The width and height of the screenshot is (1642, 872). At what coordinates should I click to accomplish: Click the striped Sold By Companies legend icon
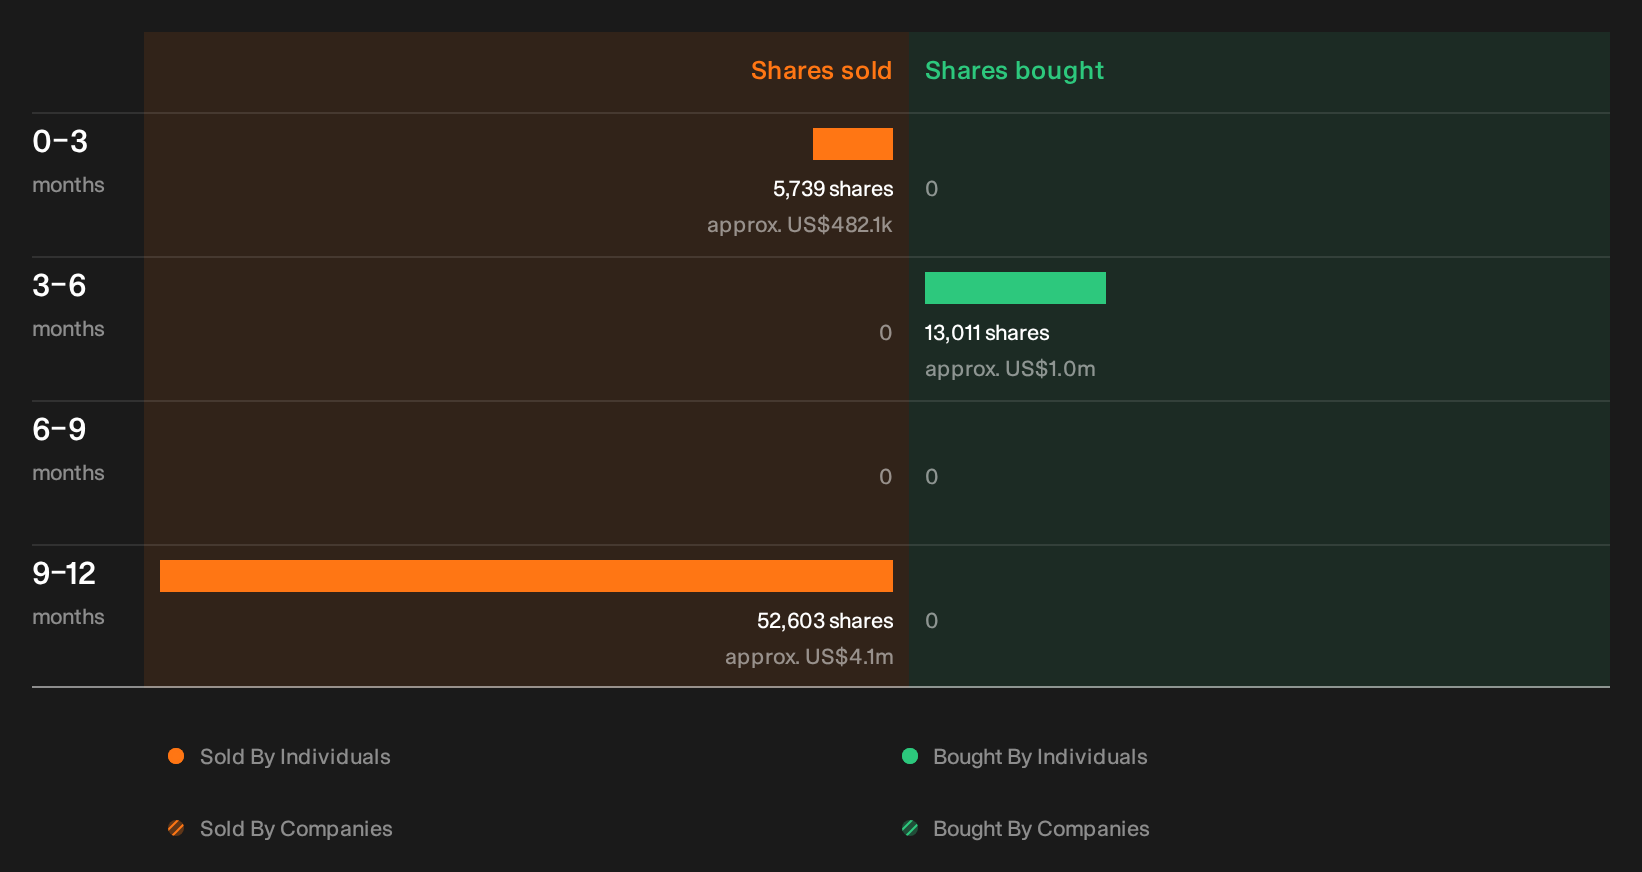tap(176, 828)
